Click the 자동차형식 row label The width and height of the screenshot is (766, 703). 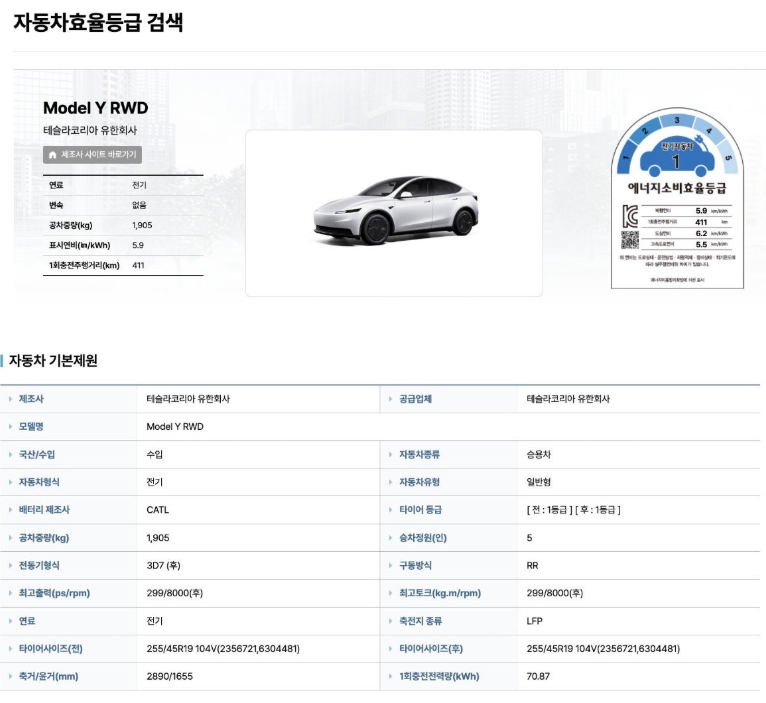tap(39, 482)
